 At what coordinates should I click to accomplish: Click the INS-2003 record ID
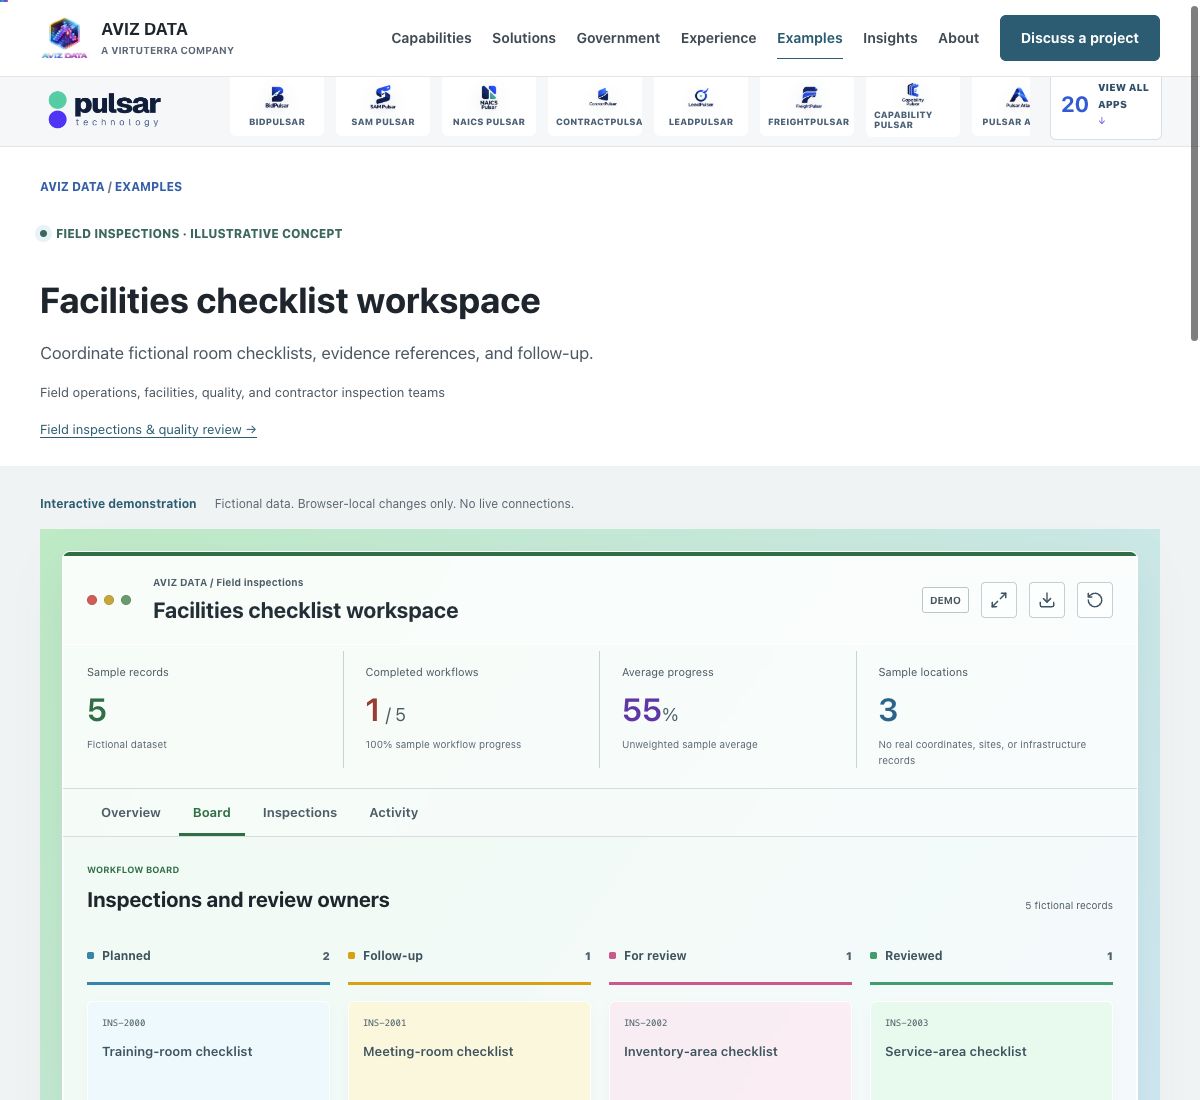coord(907,1023)
